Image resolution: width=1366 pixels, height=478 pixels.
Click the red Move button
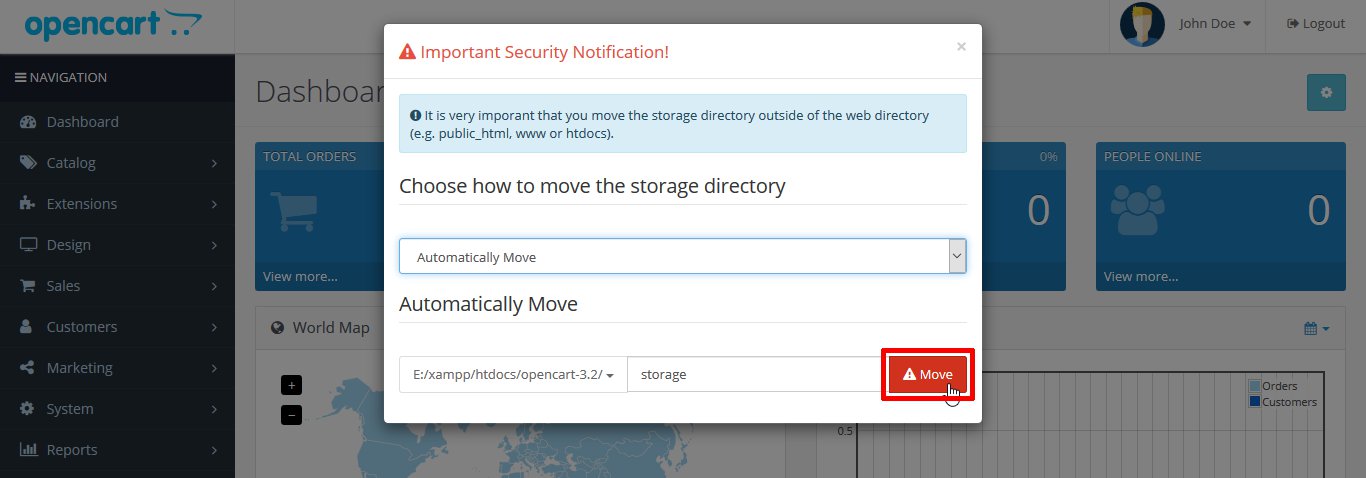(927, 374)
